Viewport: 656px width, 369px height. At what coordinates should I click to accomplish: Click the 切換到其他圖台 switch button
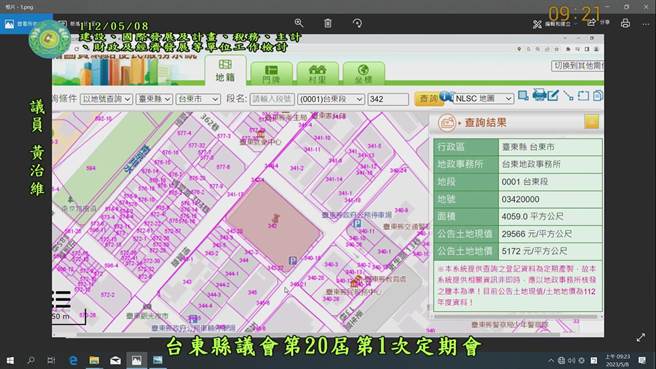point(578,66)
